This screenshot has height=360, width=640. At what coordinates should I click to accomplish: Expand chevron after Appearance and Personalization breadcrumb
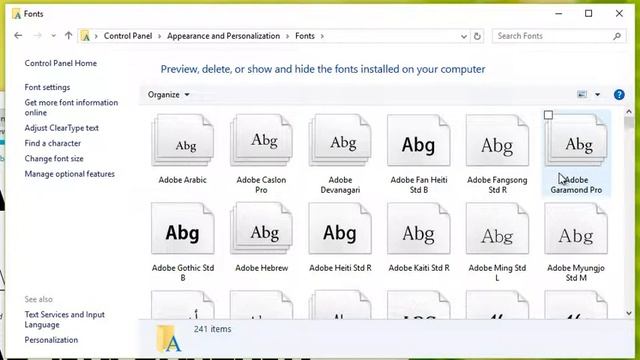tap(287, 36)
